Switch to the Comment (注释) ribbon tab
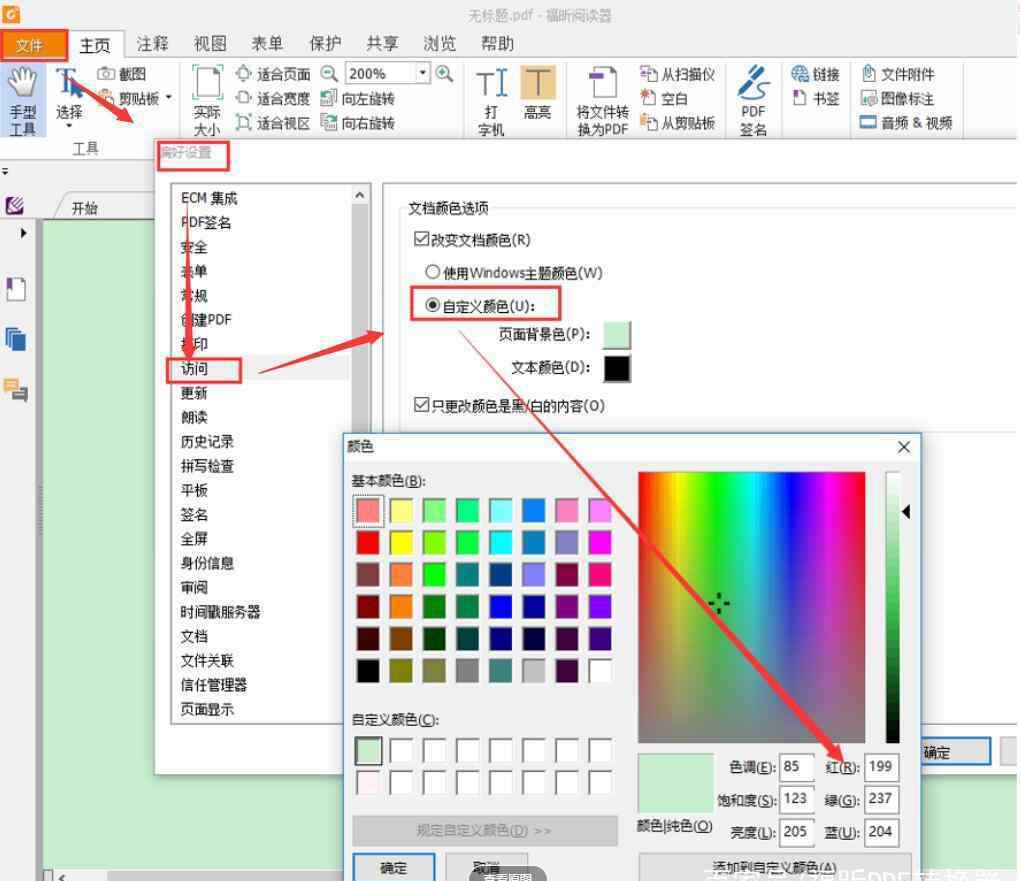The height and width of the screenshot is (881, 1020). click(x=152, y=44)
